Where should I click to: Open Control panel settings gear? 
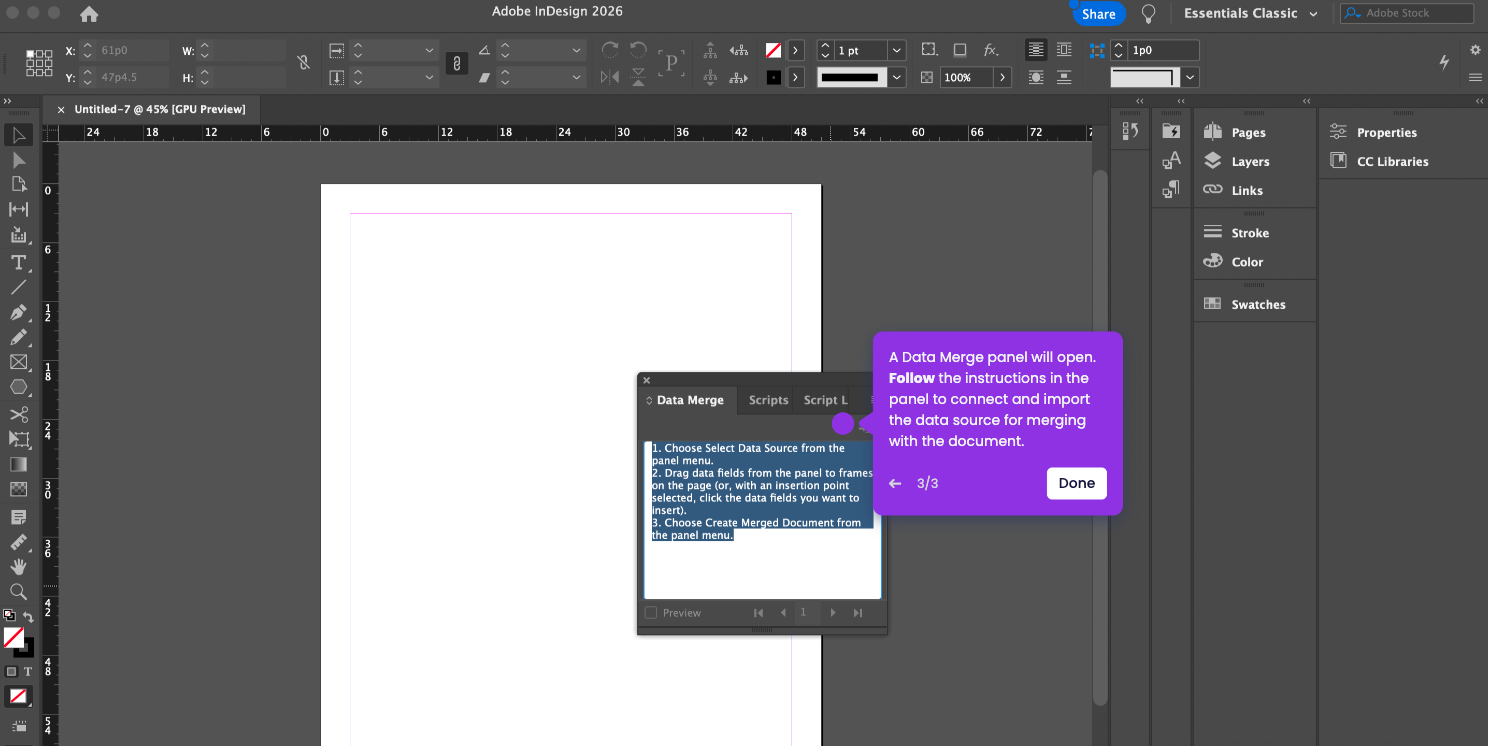coord(1475,49)
